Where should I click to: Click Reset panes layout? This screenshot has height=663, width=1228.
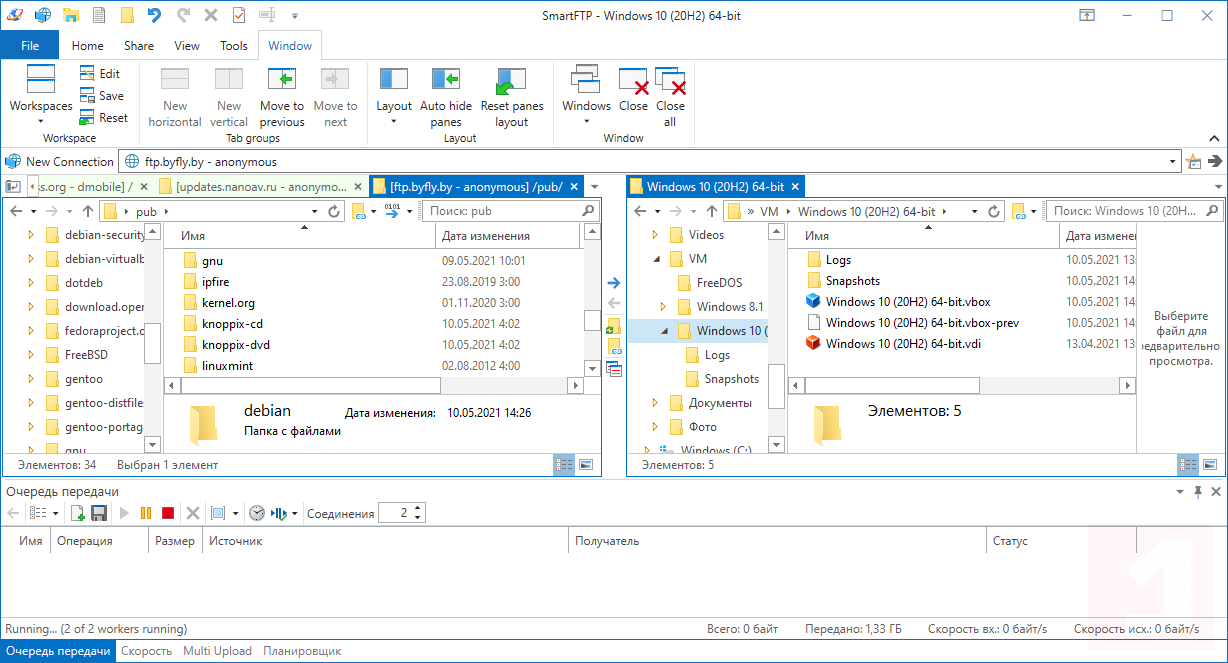511,98
